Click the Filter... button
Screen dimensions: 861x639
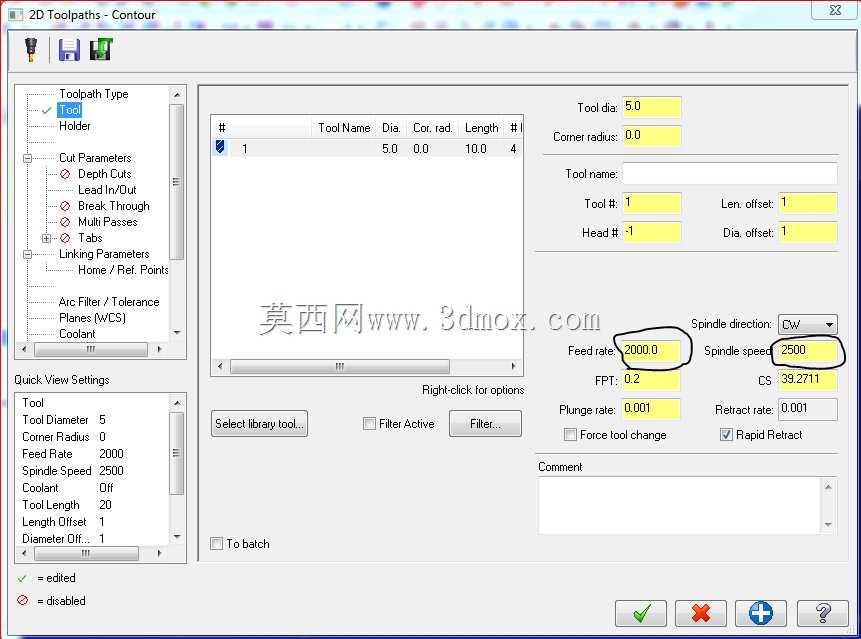click(x=485, y=424)
